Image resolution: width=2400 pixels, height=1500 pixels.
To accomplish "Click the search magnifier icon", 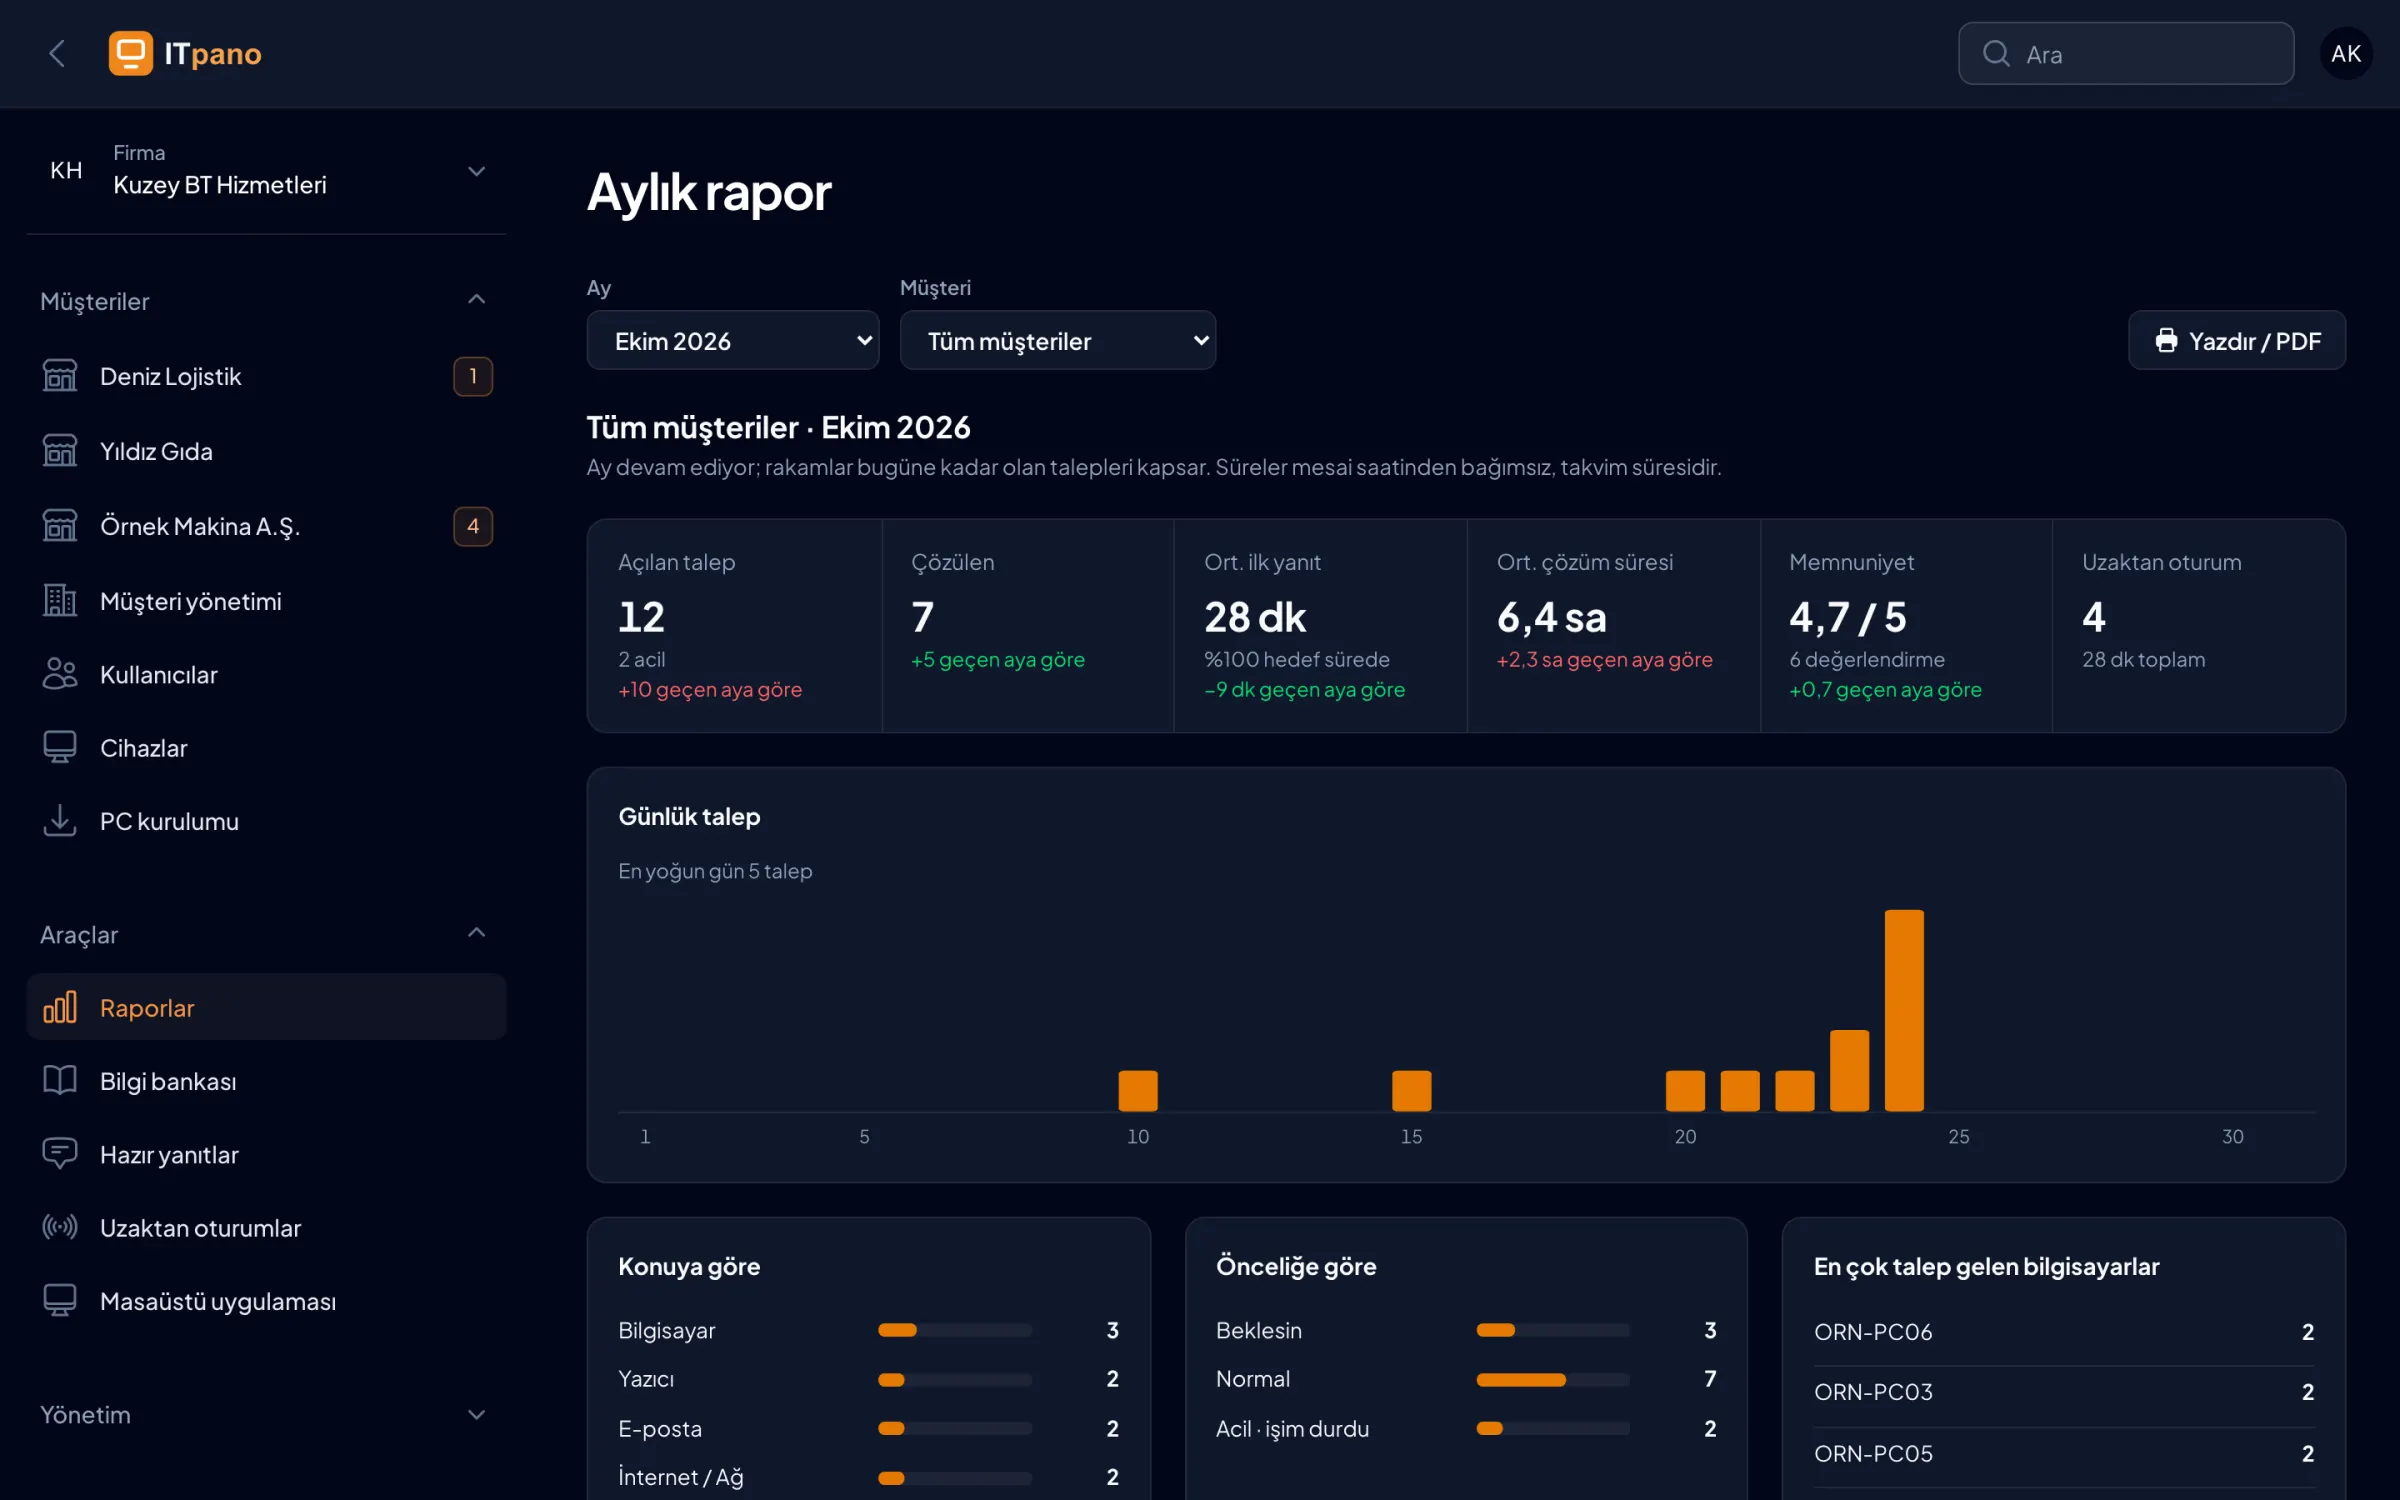I will click(1996, 53).
